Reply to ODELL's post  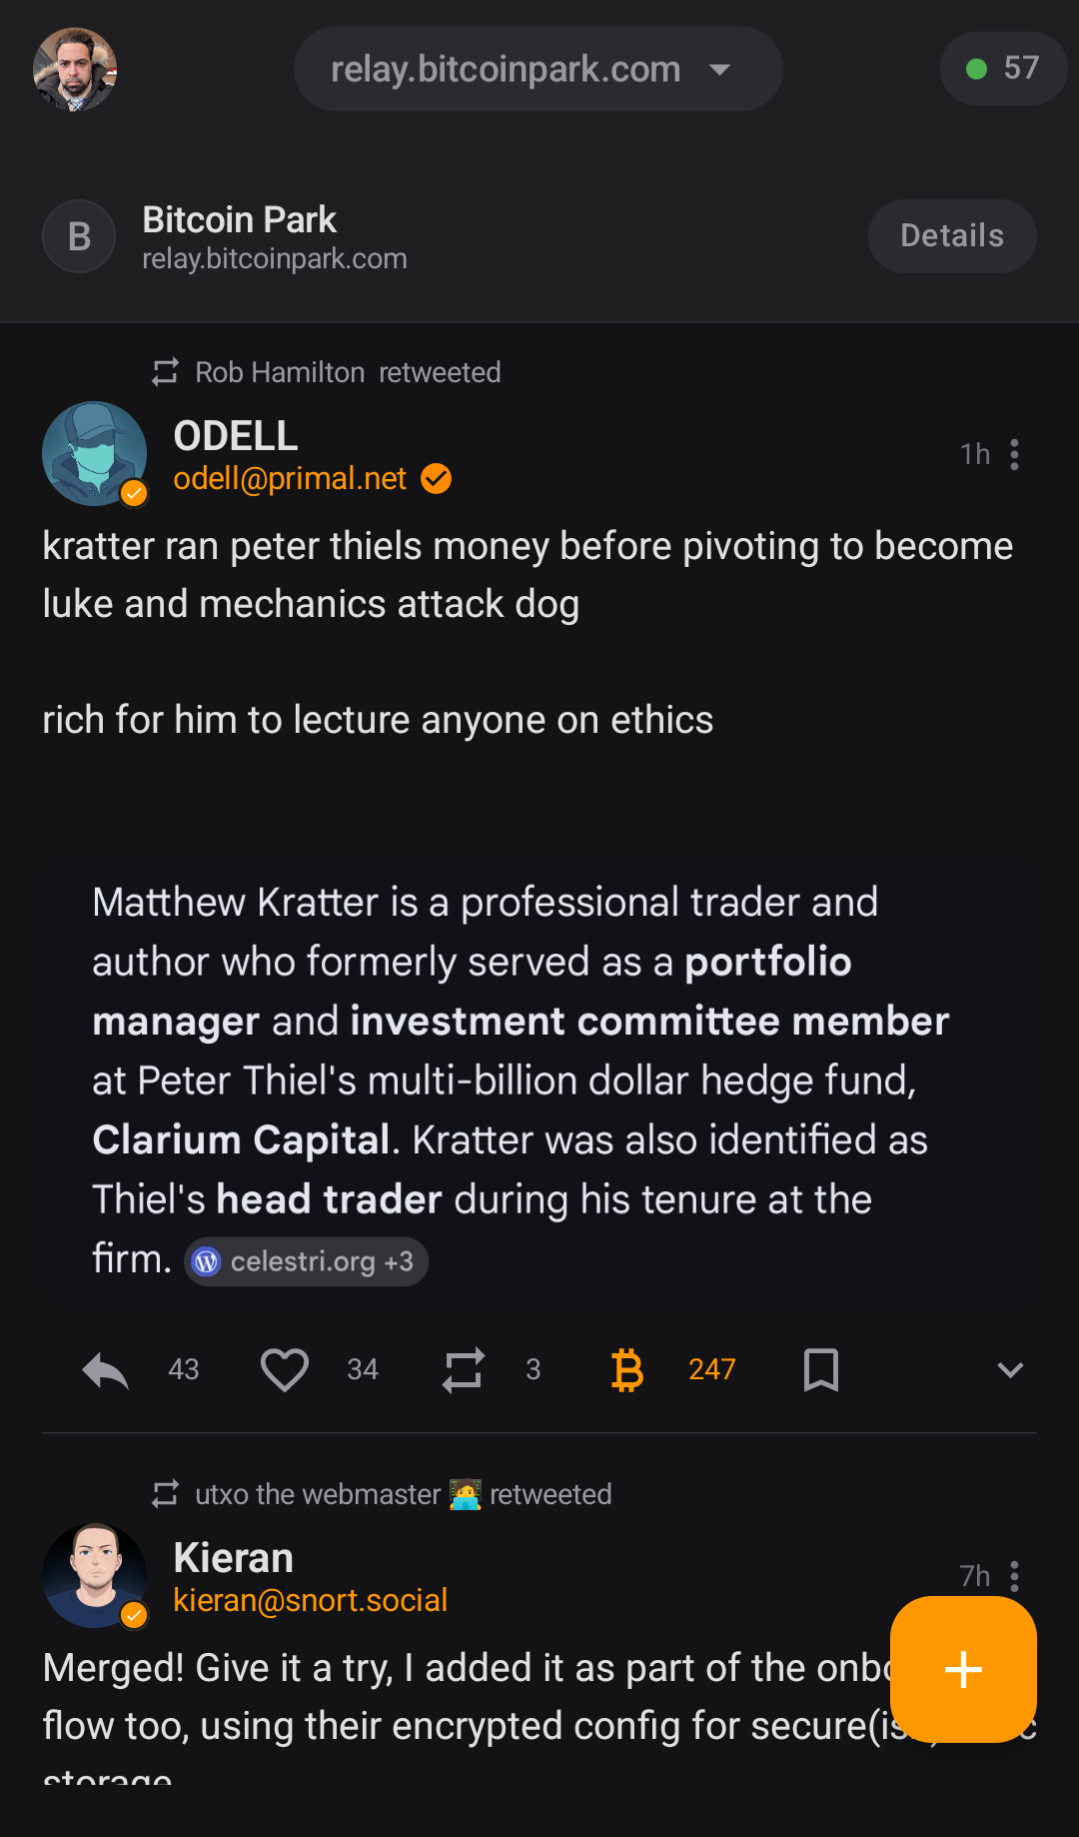pos(106,1370)
